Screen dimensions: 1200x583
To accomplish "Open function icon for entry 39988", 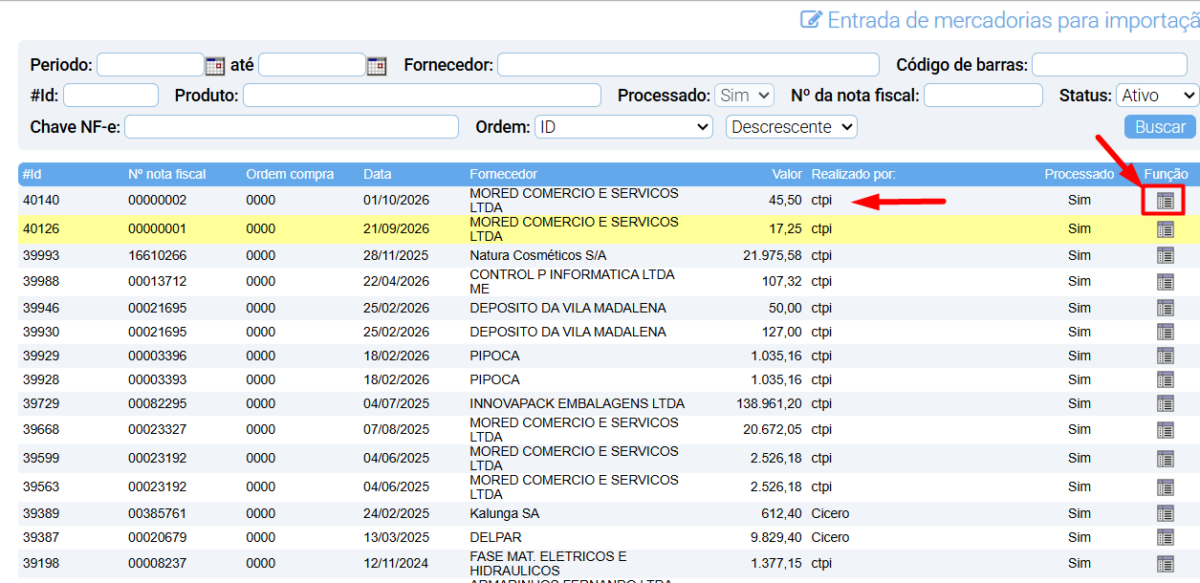I will coord(1165,282).
